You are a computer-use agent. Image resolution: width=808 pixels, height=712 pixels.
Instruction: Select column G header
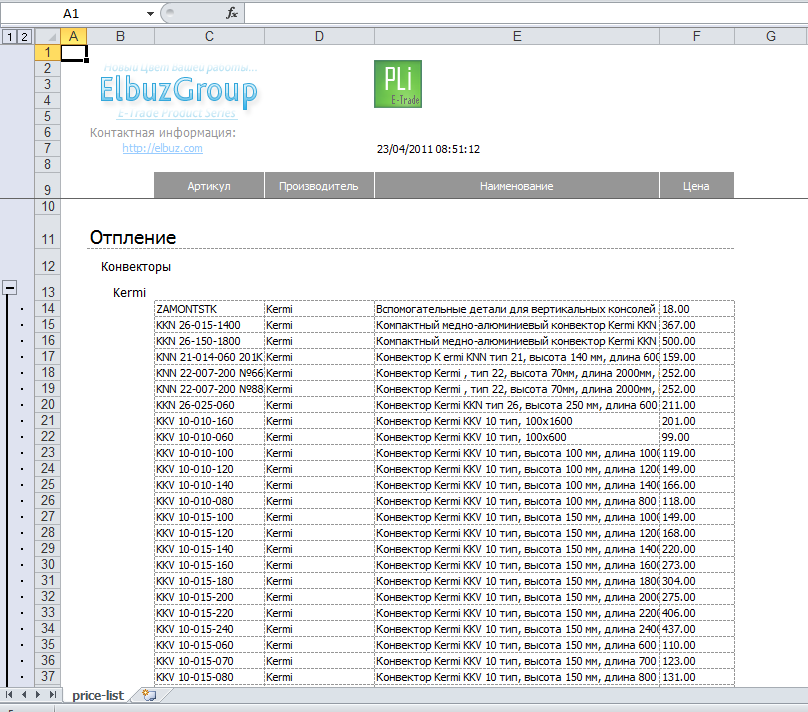[x=771, y=36]
